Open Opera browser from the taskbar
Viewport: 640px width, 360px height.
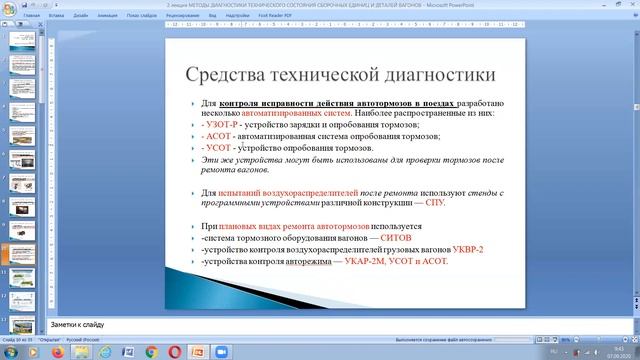coord(175,352)
